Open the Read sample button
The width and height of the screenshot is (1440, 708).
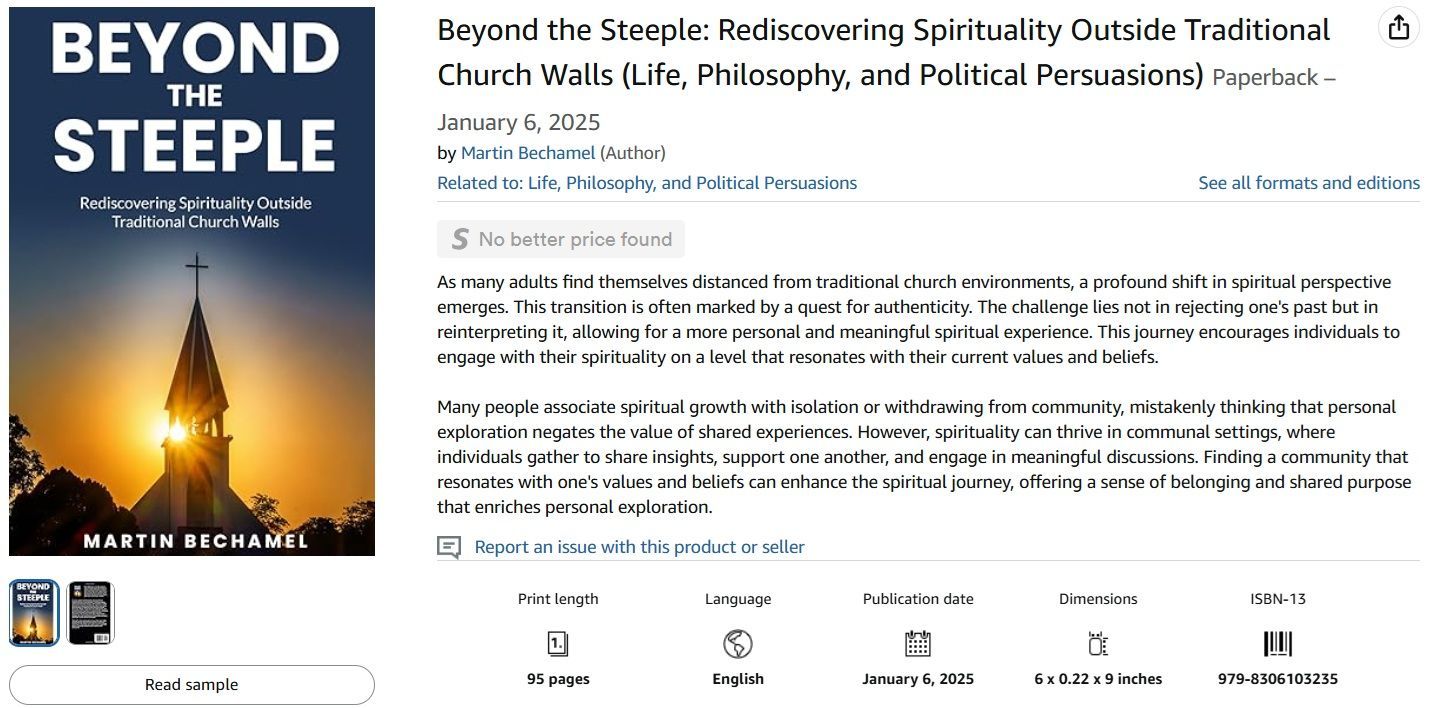pyautogui.click(x=192, y=685)
